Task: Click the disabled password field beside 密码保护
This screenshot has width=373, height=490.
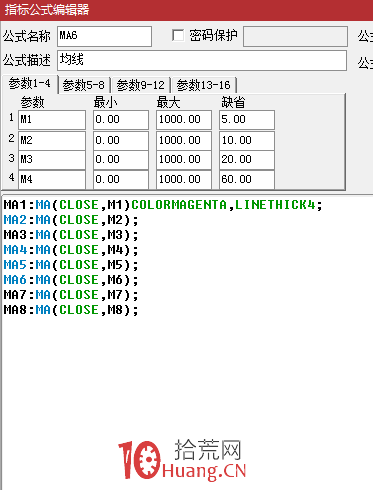Action: (x=295, y=36)
